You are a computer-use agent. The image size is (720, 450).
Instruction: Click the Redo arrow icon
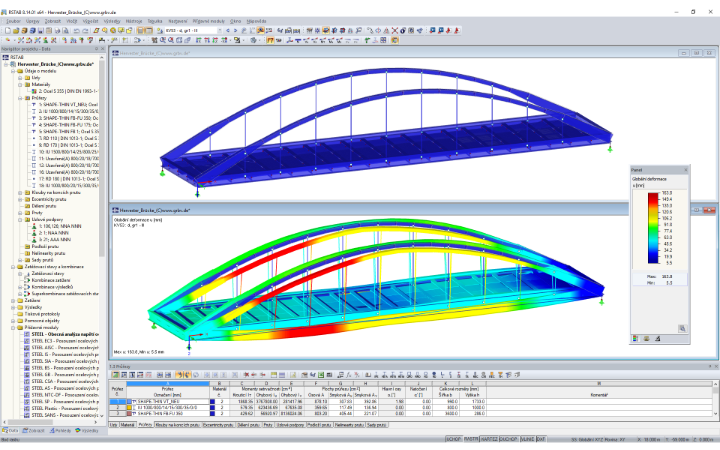85,31
